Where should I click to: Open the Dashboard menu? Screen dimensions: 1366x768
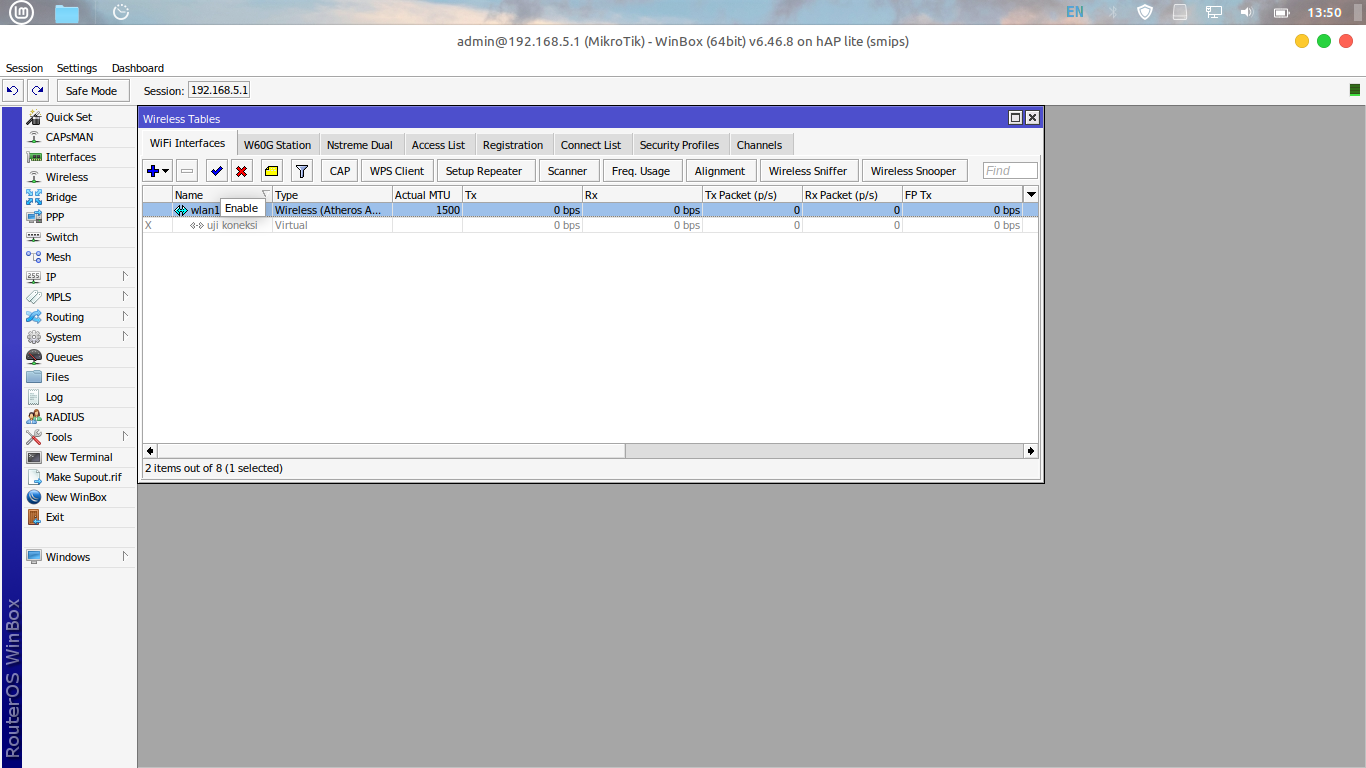pyautogui.click(x=138, y=68)
